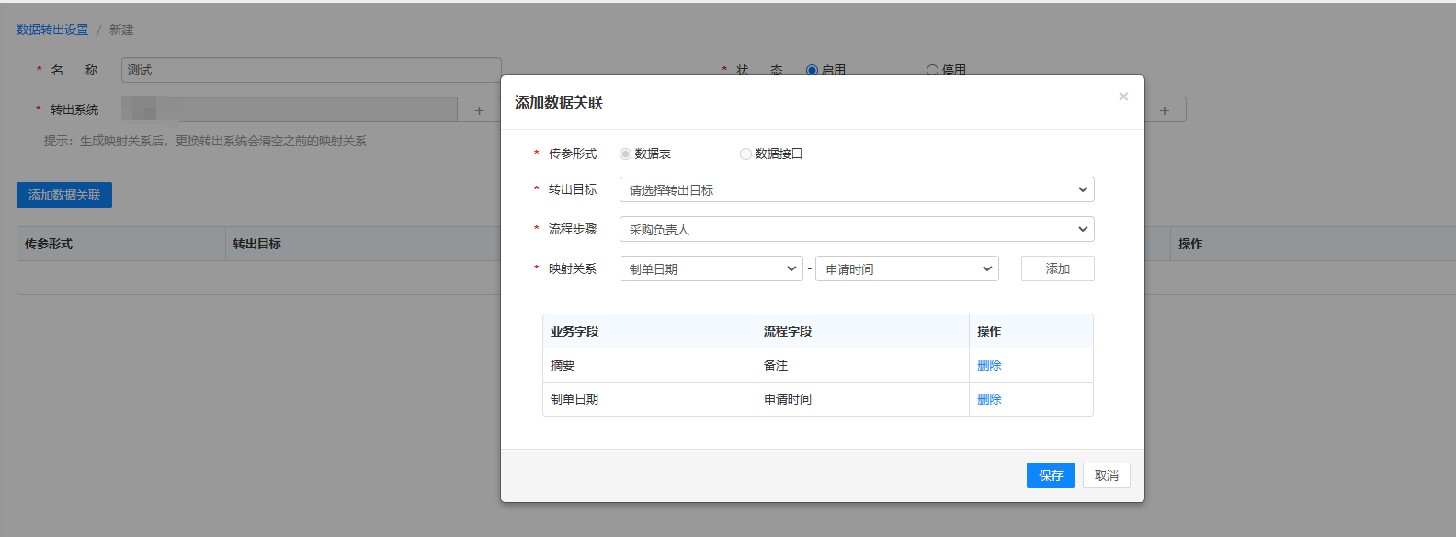Open the 转出目标 dropdown
This screenshot has width=1456, height=537.
857,190
